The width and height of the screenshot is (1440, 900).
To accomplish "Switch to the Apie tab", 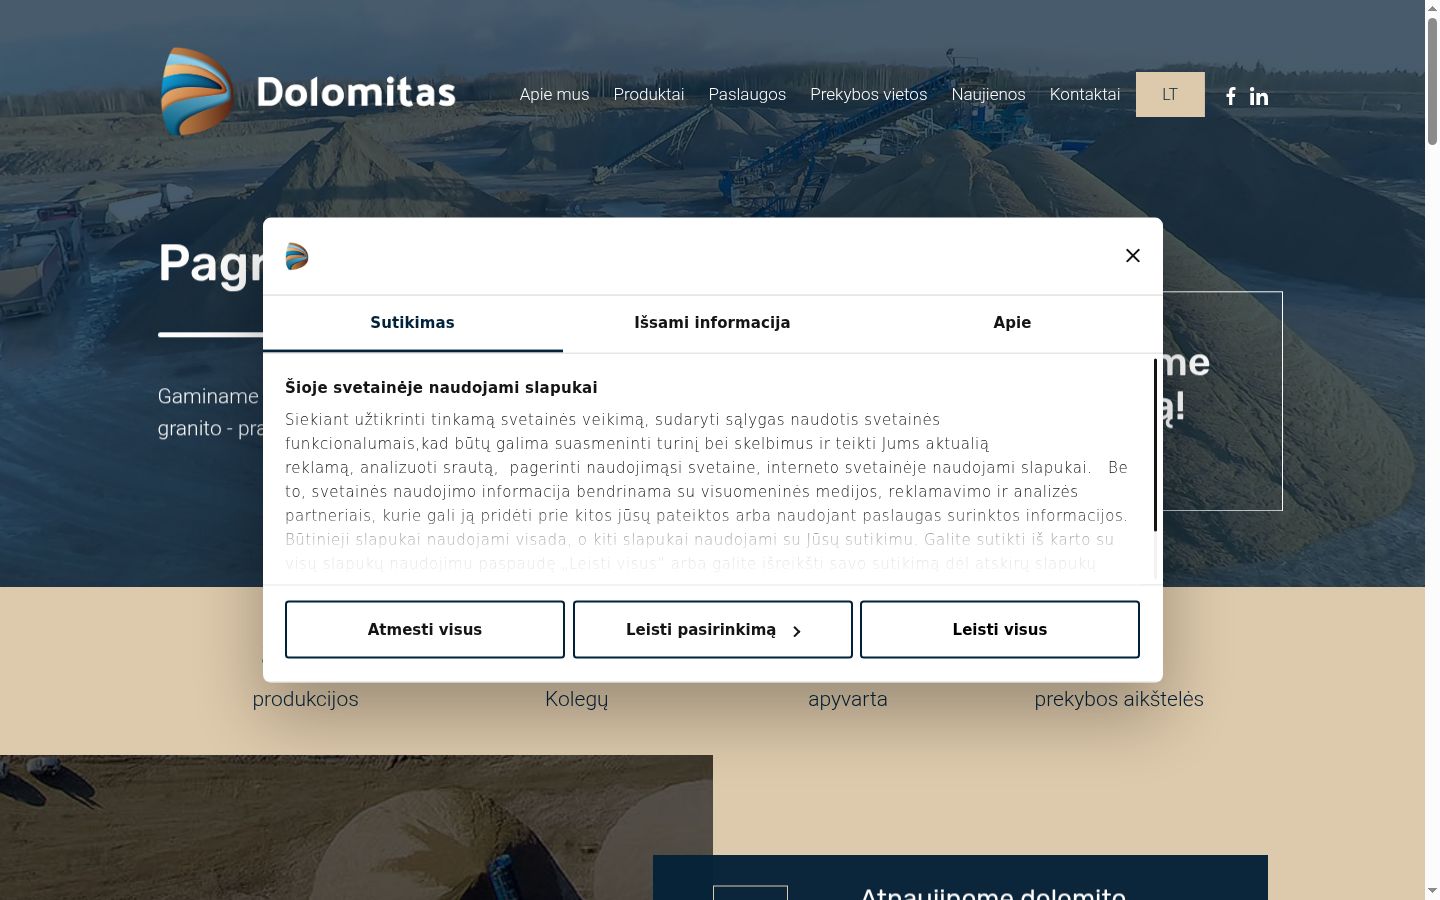I will tap(1012, 323).
